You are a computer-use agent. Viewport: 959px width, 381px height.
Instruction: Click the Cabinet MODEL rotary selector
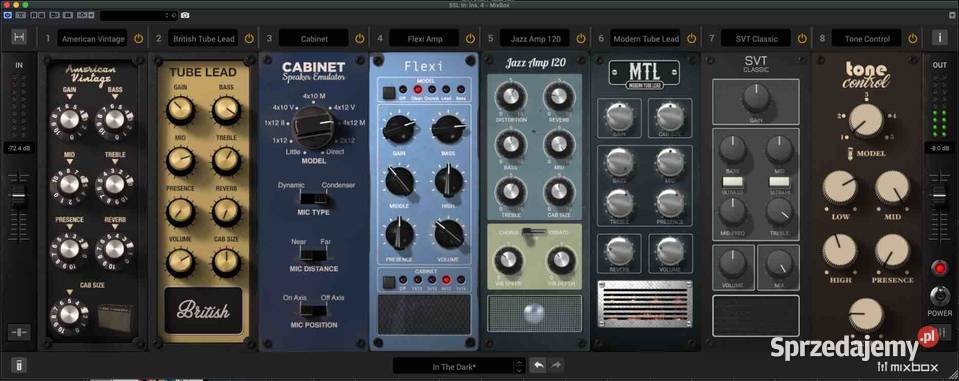coord(313,128)
